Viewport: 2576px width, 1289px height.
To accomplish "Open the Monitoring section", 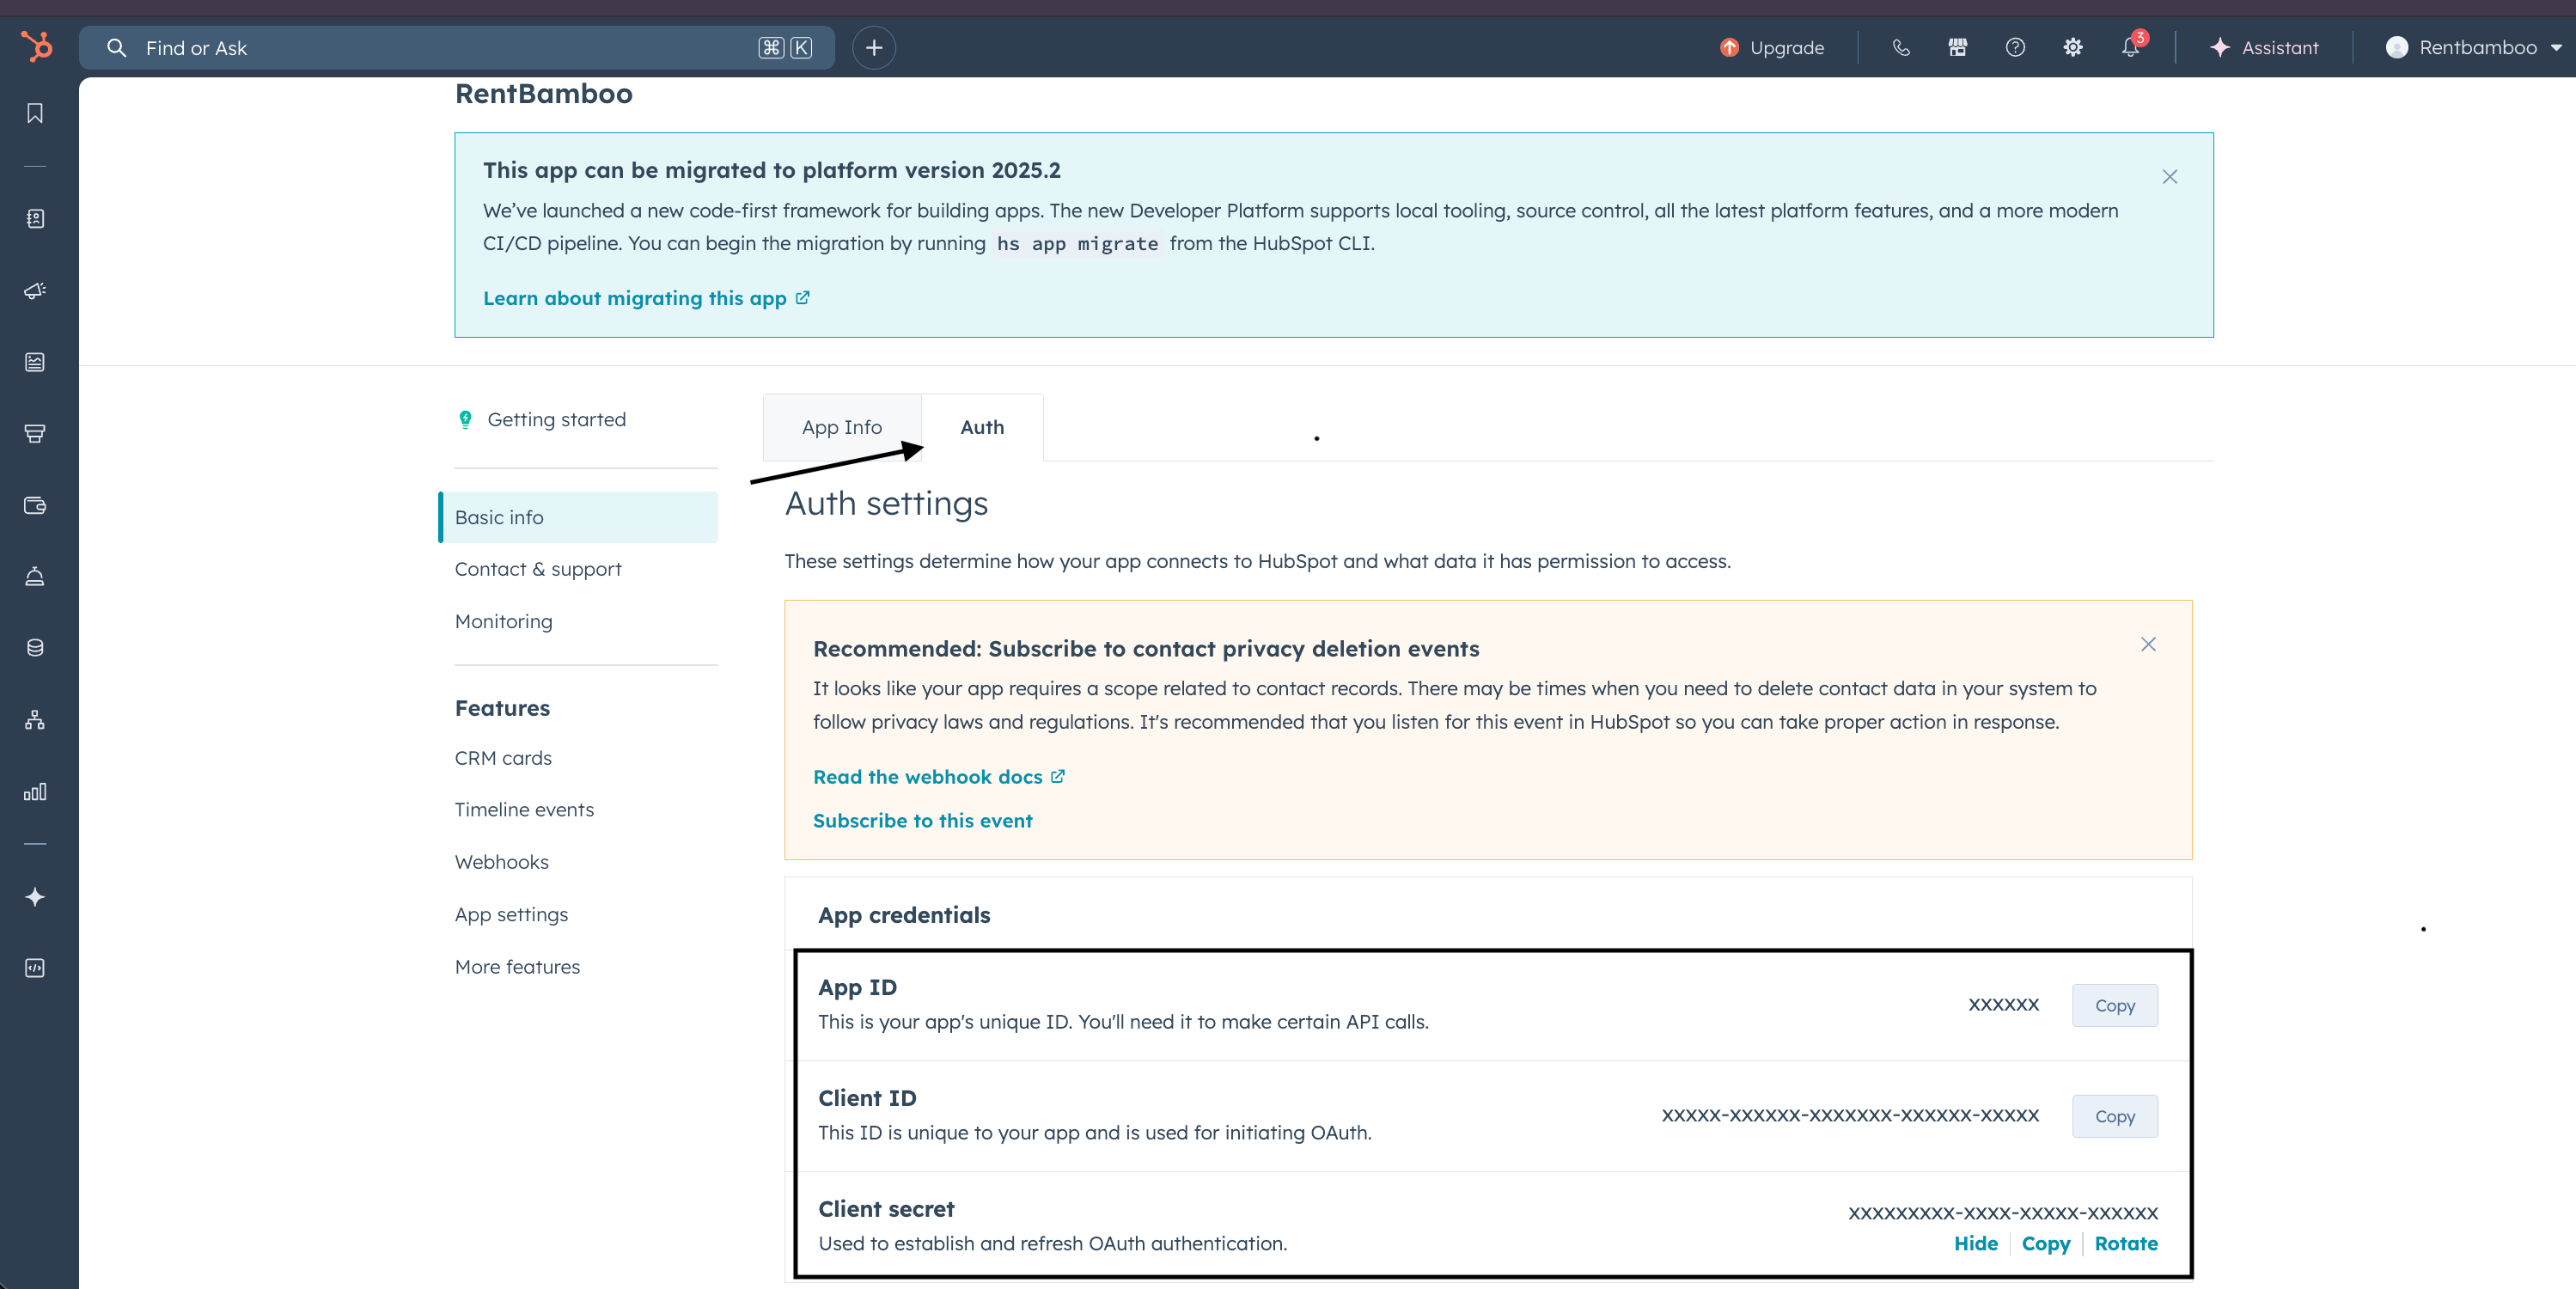I will [x=503, y=621].
